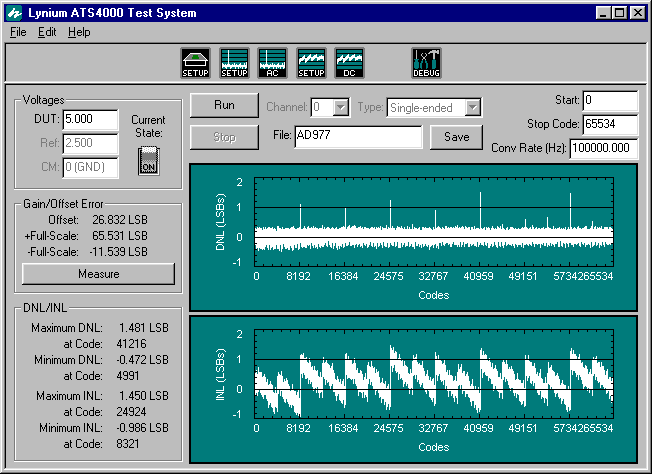Click the Measure button

(x=99, y=274)
